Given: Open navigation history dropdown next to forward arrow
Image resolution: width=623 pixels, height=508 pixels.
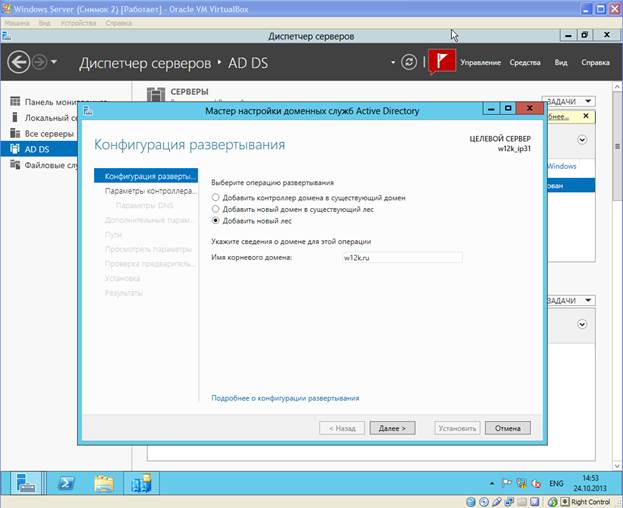Looking at the screenshot, I should pos(54,62).
